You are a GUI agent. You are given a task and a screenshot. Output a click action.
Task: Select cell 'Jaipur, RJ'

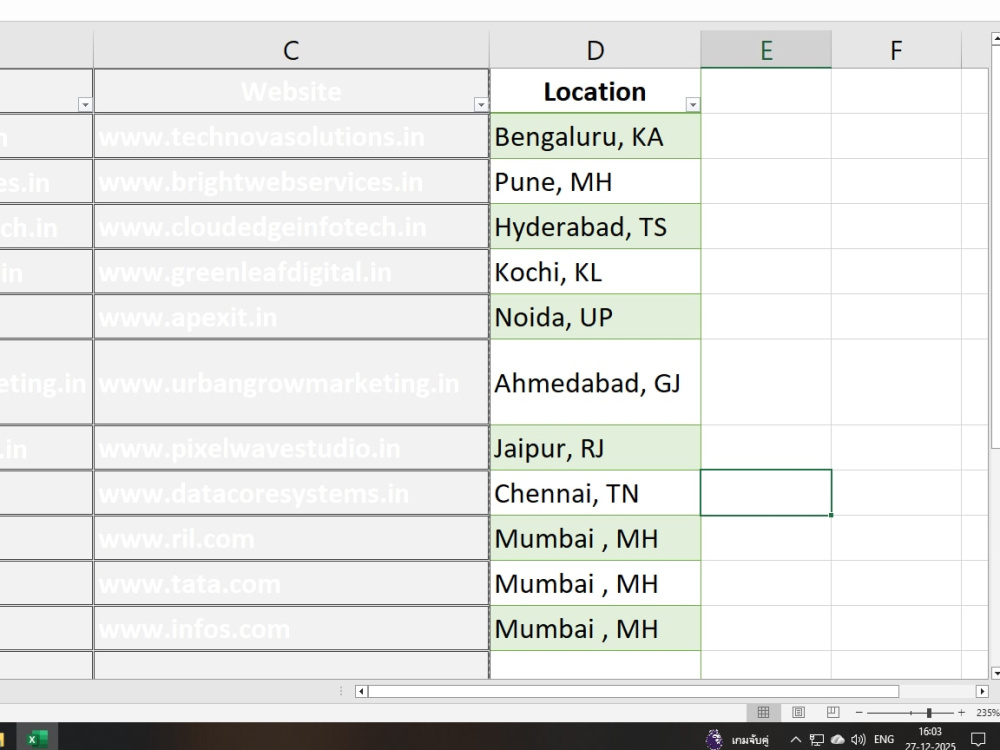[595, 448]
